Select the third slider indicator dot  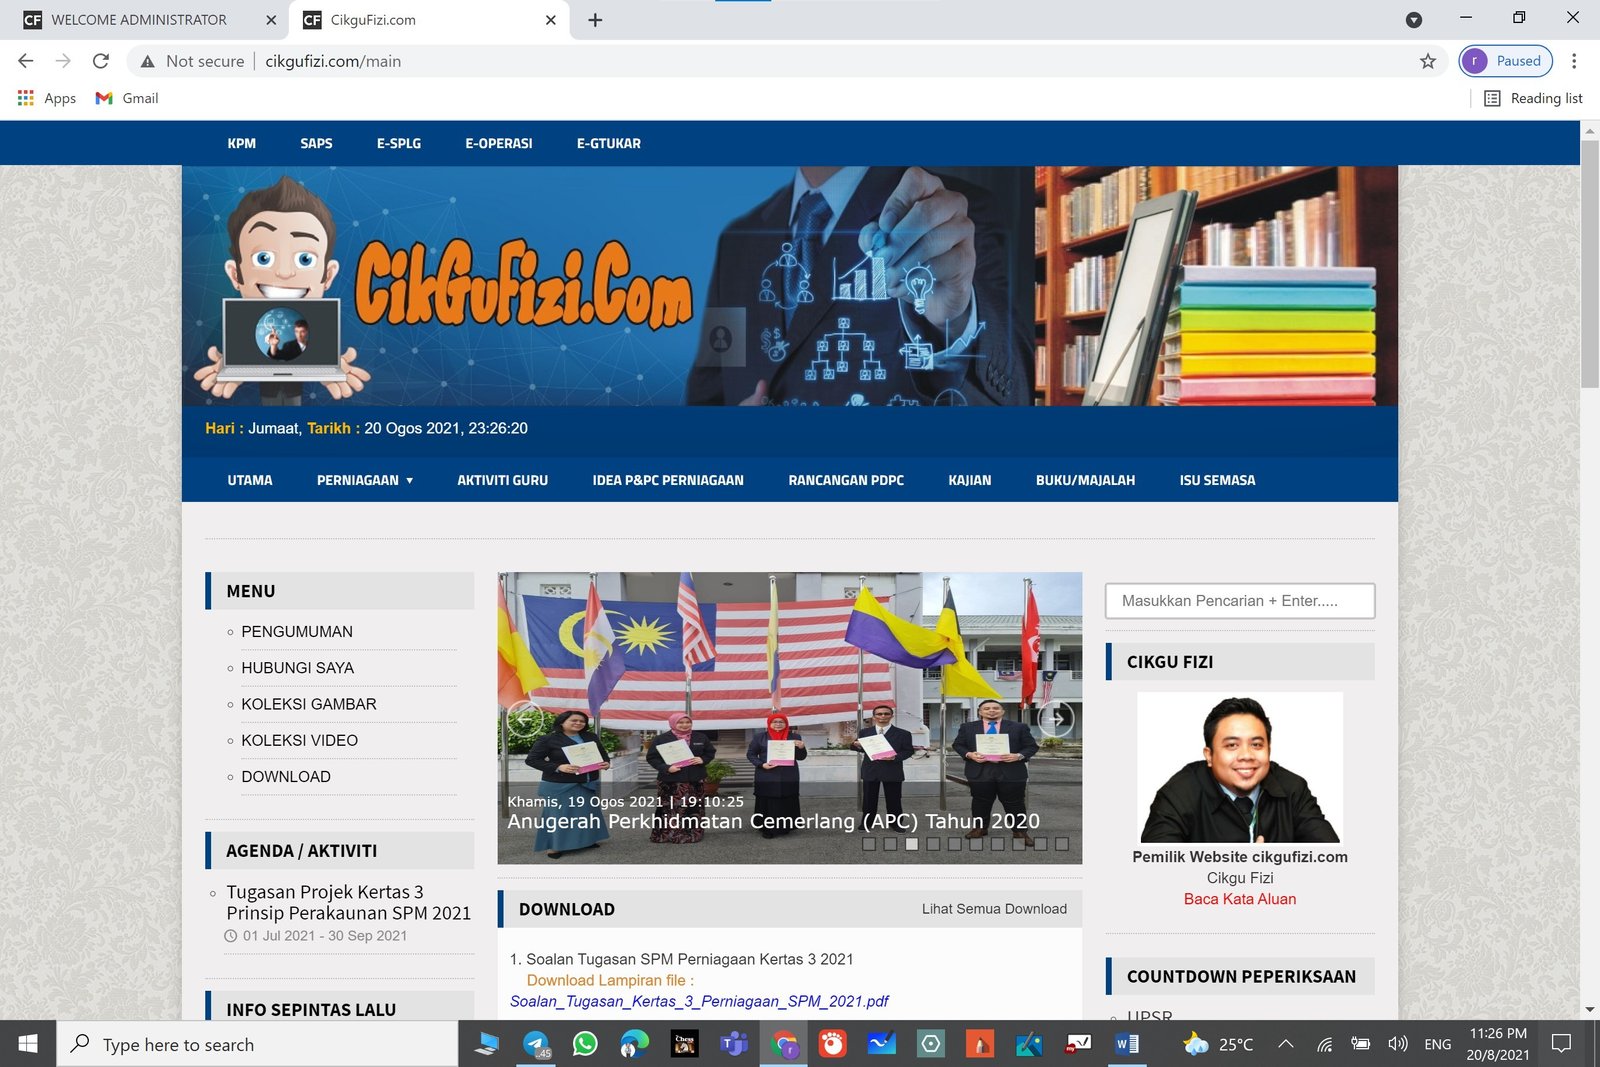(x=912, y=844)
